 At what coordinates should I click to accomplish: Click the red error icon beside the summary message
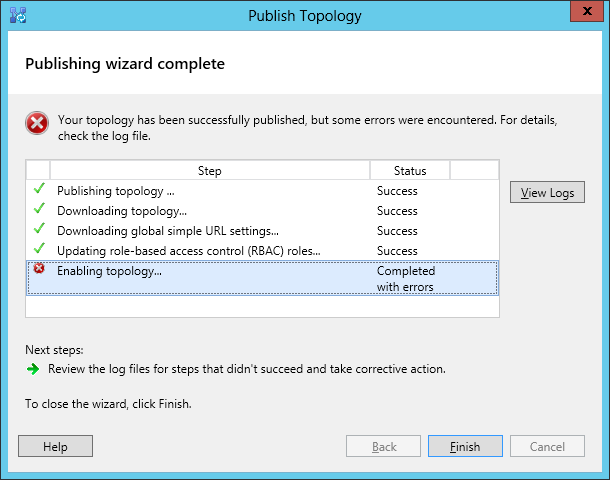point(37,123)
